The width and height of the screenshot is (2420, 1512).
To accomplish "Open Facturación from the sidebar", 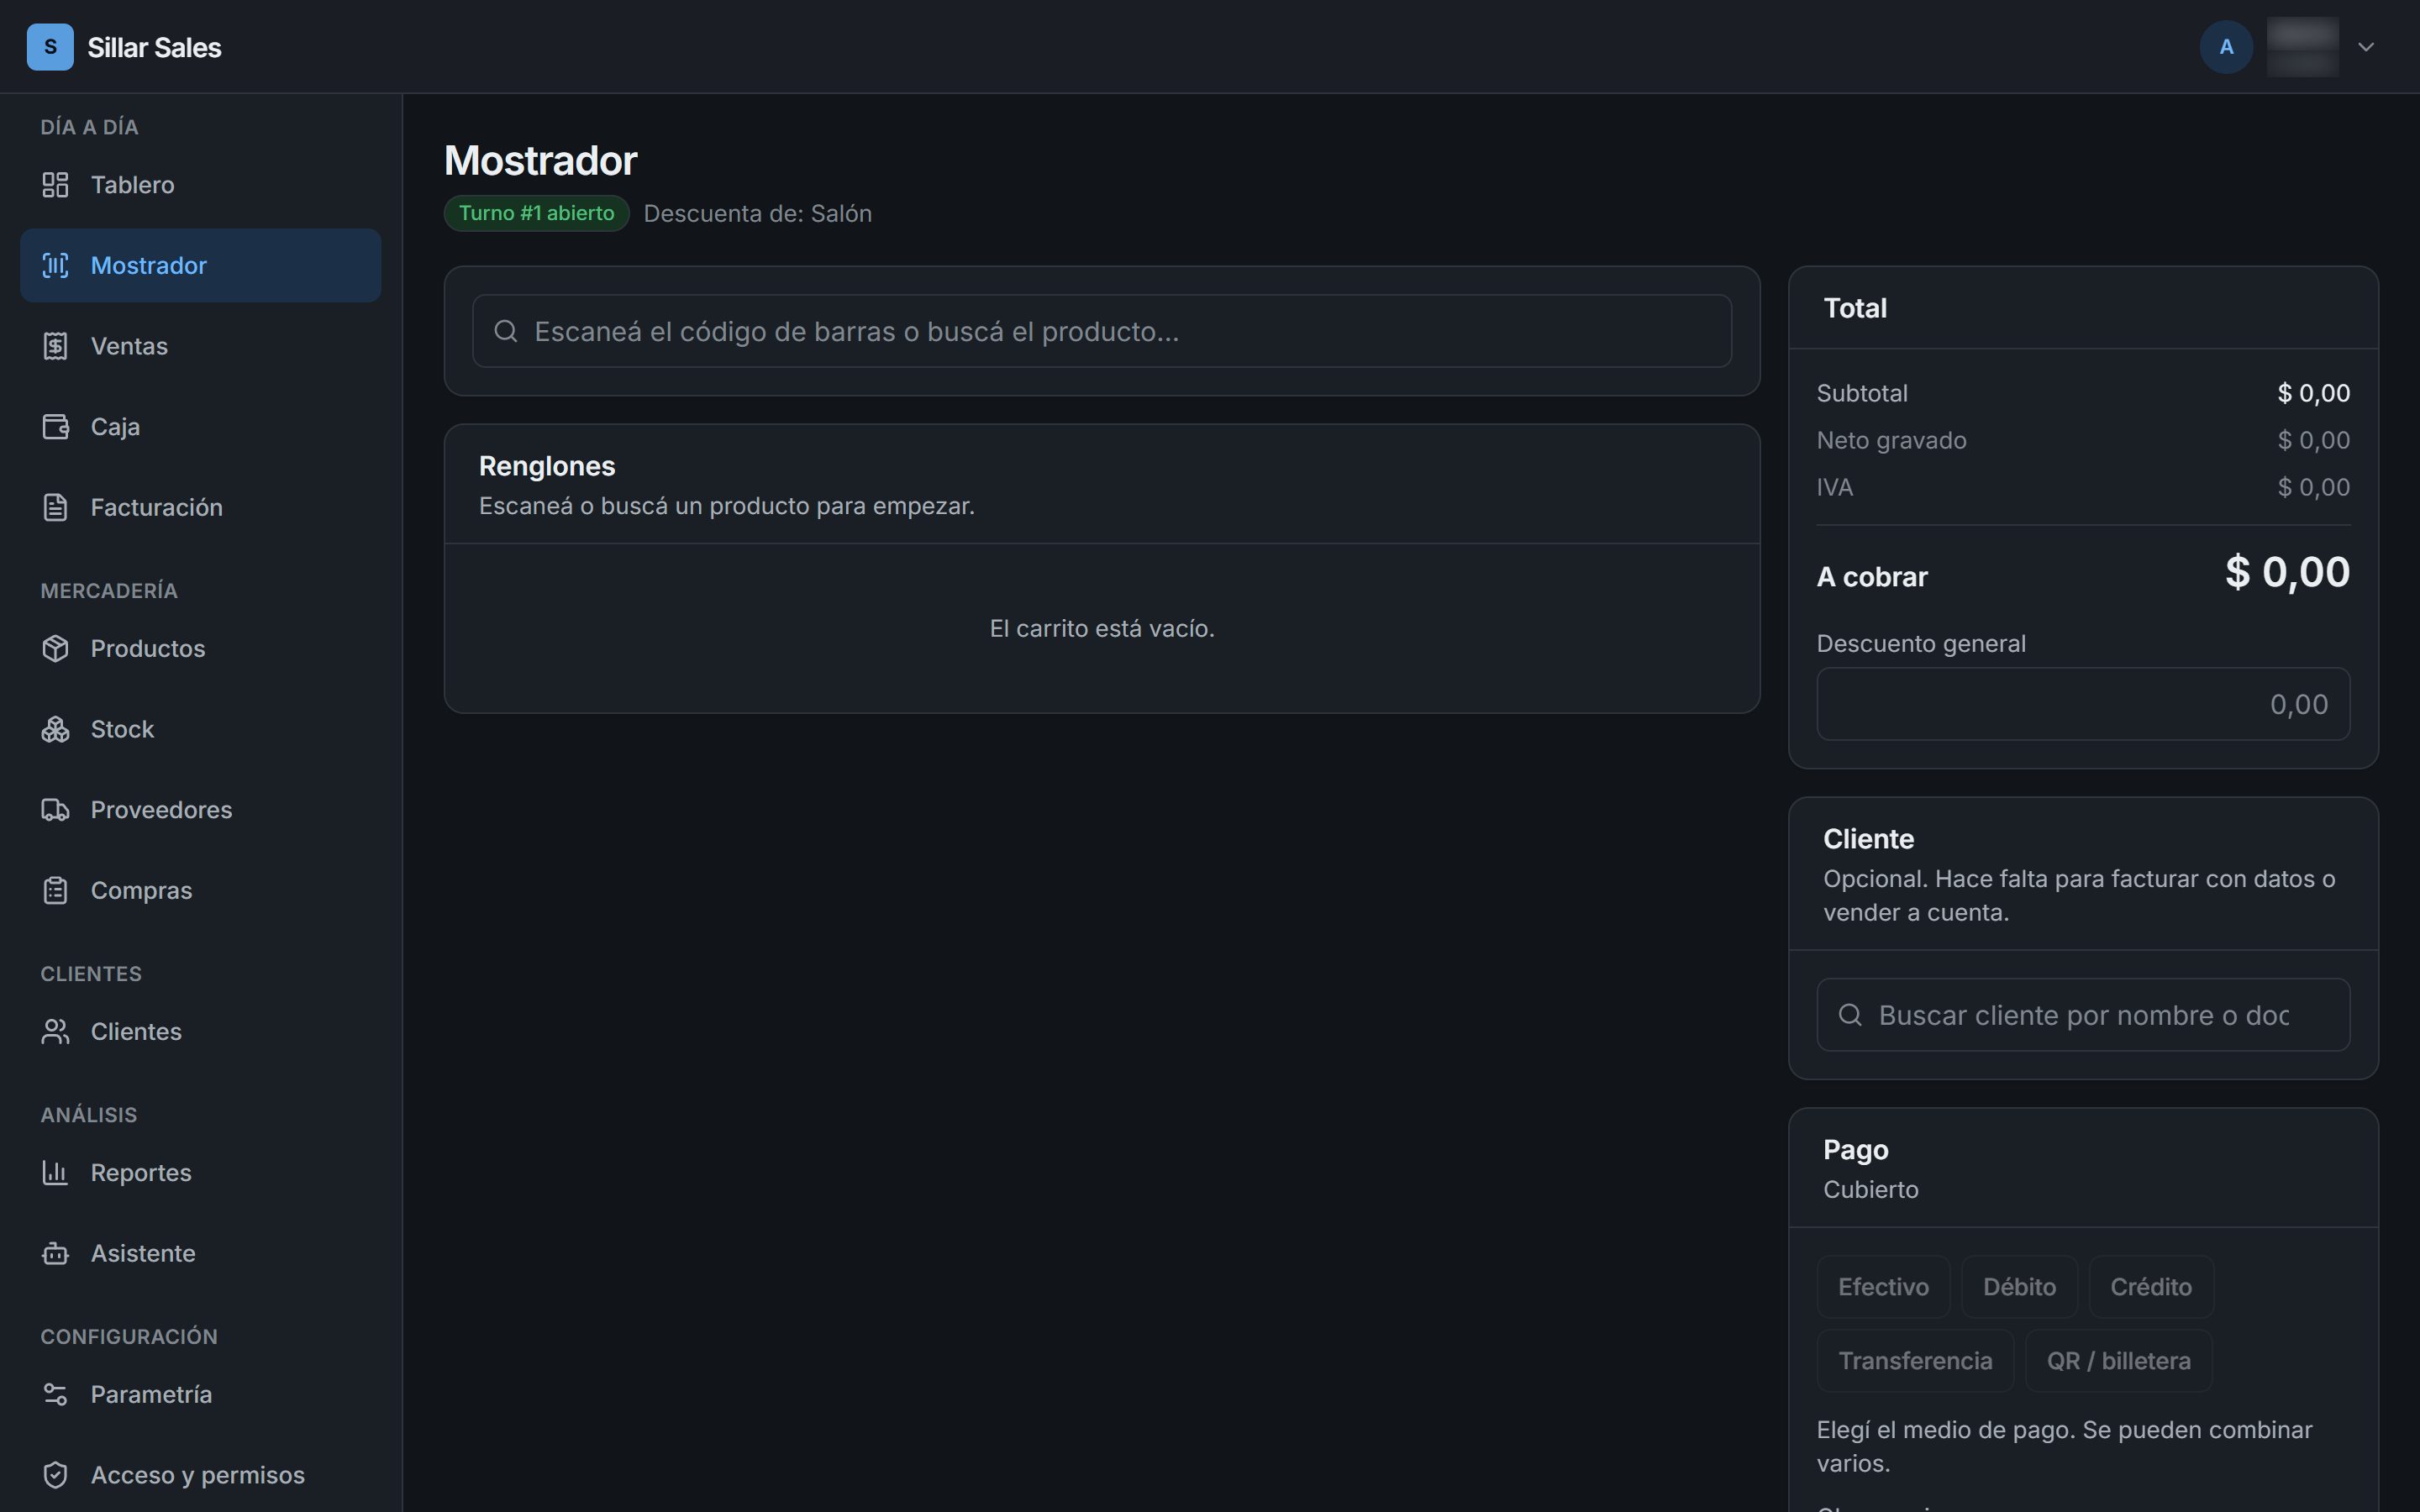I will (200, 507).
